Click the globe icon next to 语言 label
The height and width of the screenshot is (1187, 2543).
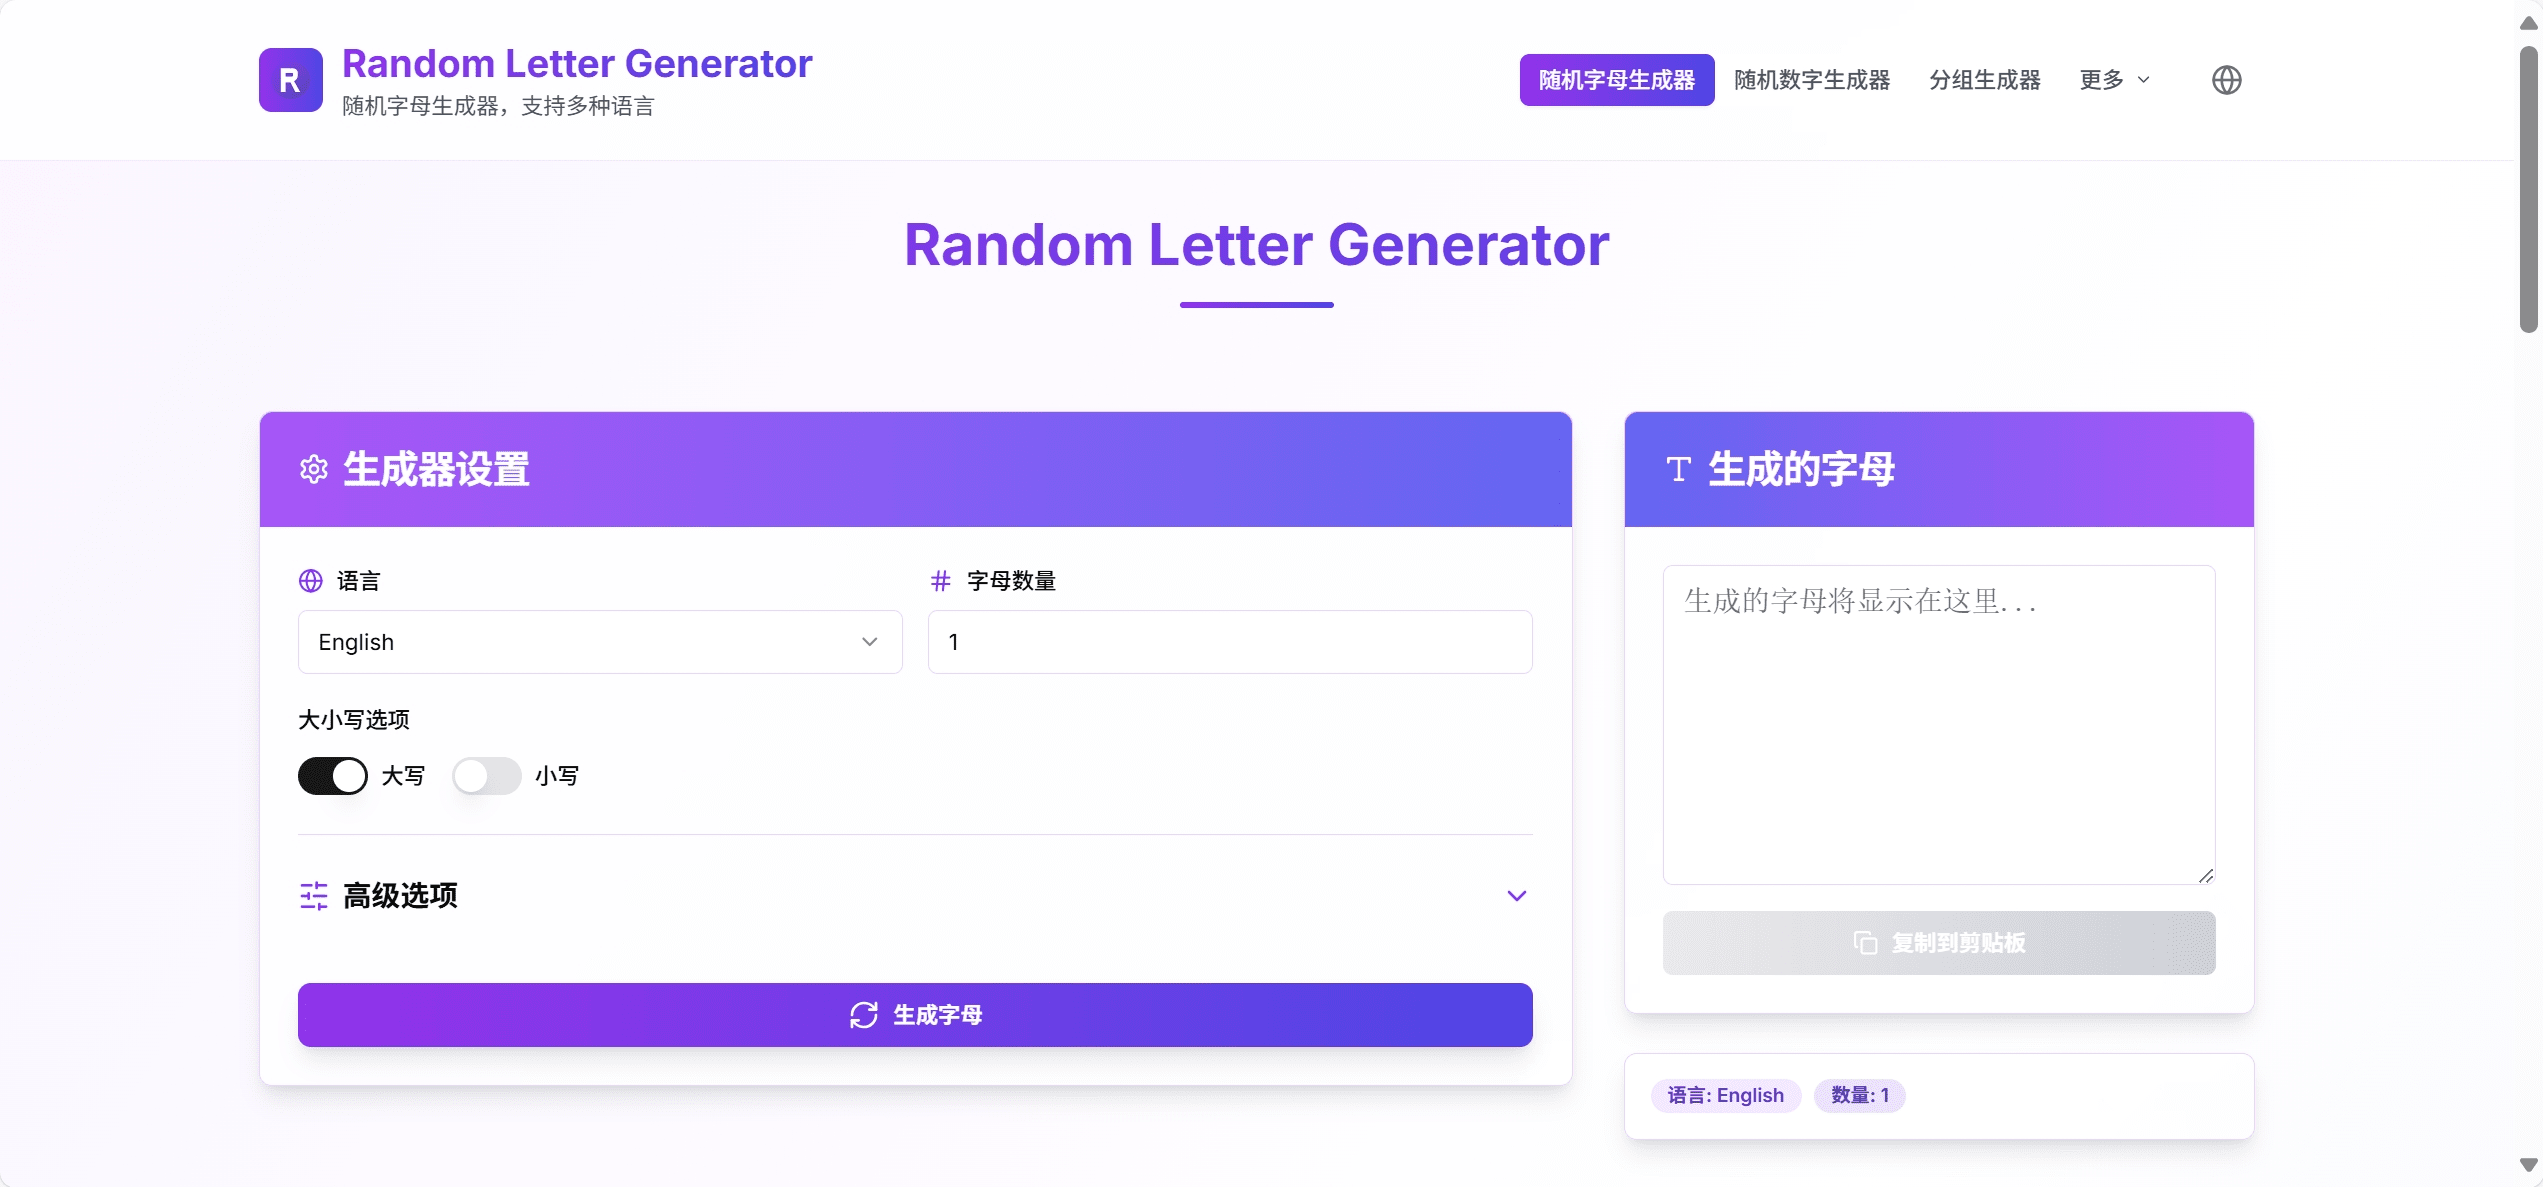tap(311, 581)
